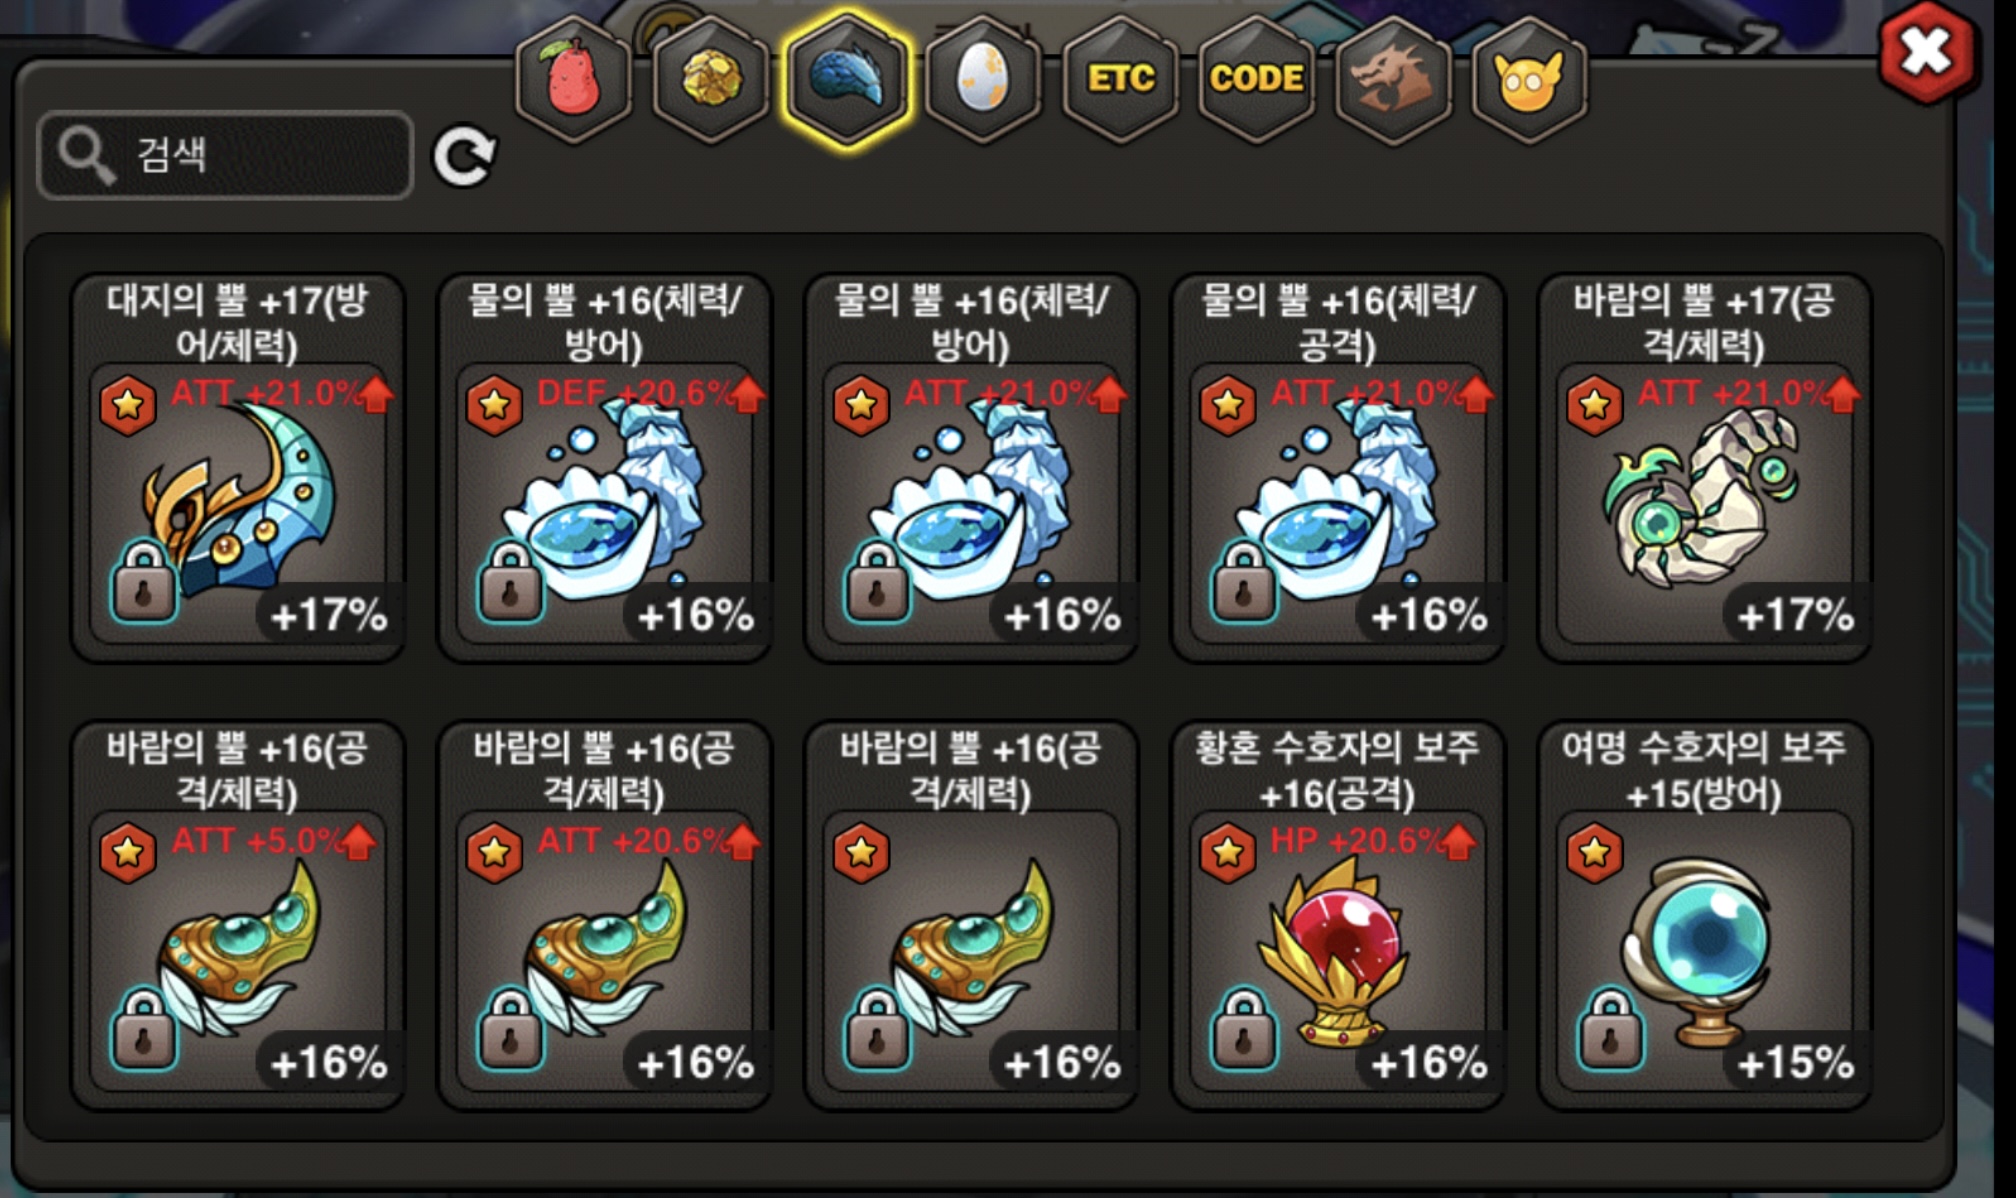The image size is (2016, 1198).
Task: Open the brown dragon head category
Action: point(1393,78)
